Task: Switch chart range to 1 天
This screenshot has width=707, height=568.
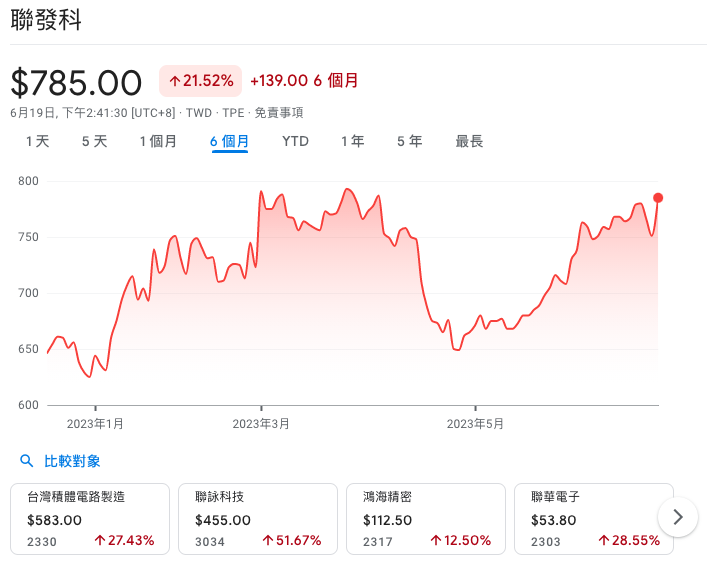Action: 37,142
